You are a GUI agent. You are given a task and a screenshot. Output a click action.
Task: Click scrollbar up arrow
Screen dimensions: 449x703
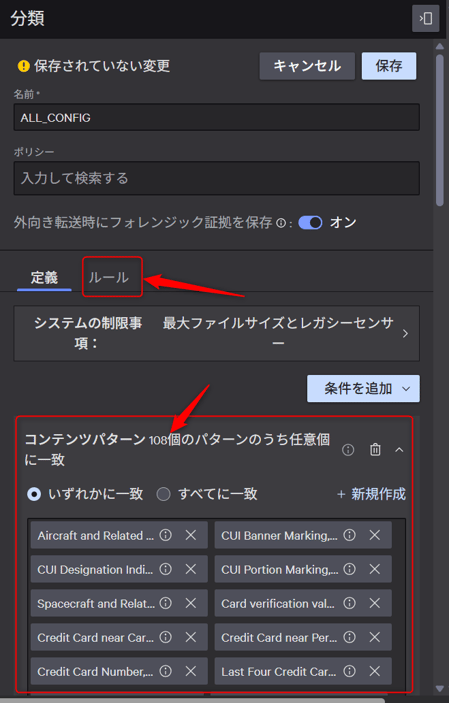point(440,47)
